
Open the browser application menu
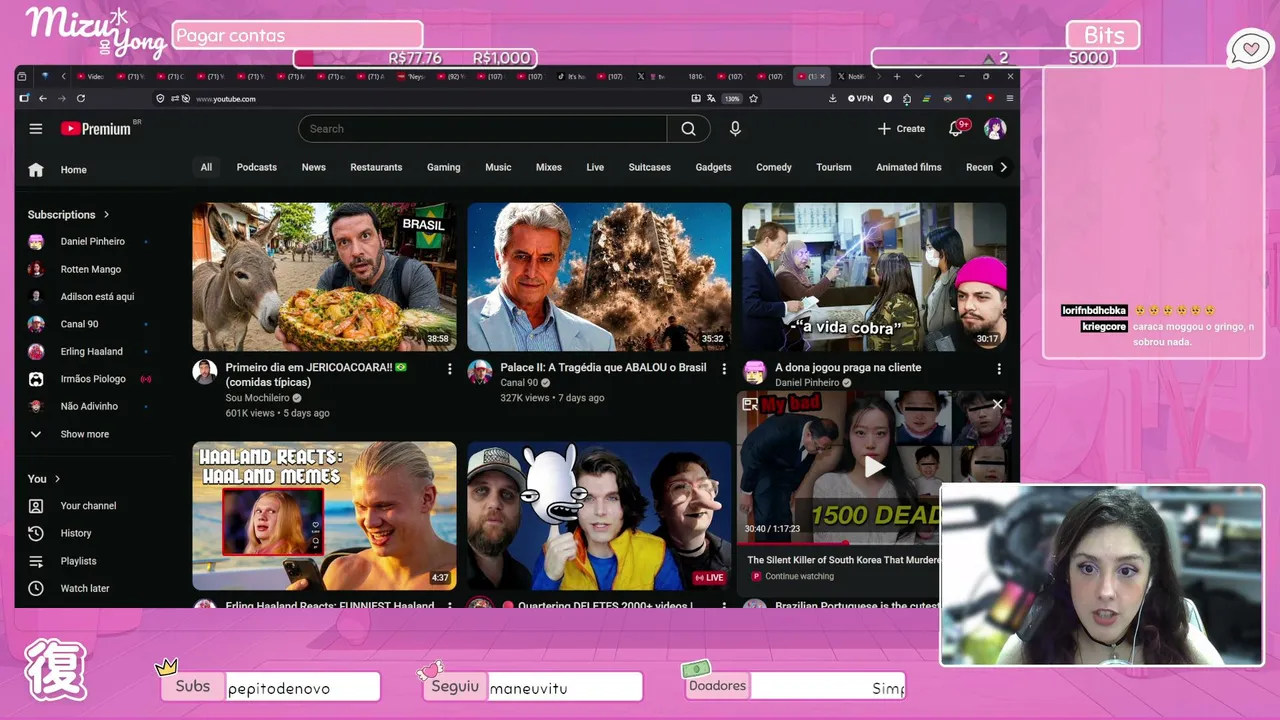[x=1010, y=99]
